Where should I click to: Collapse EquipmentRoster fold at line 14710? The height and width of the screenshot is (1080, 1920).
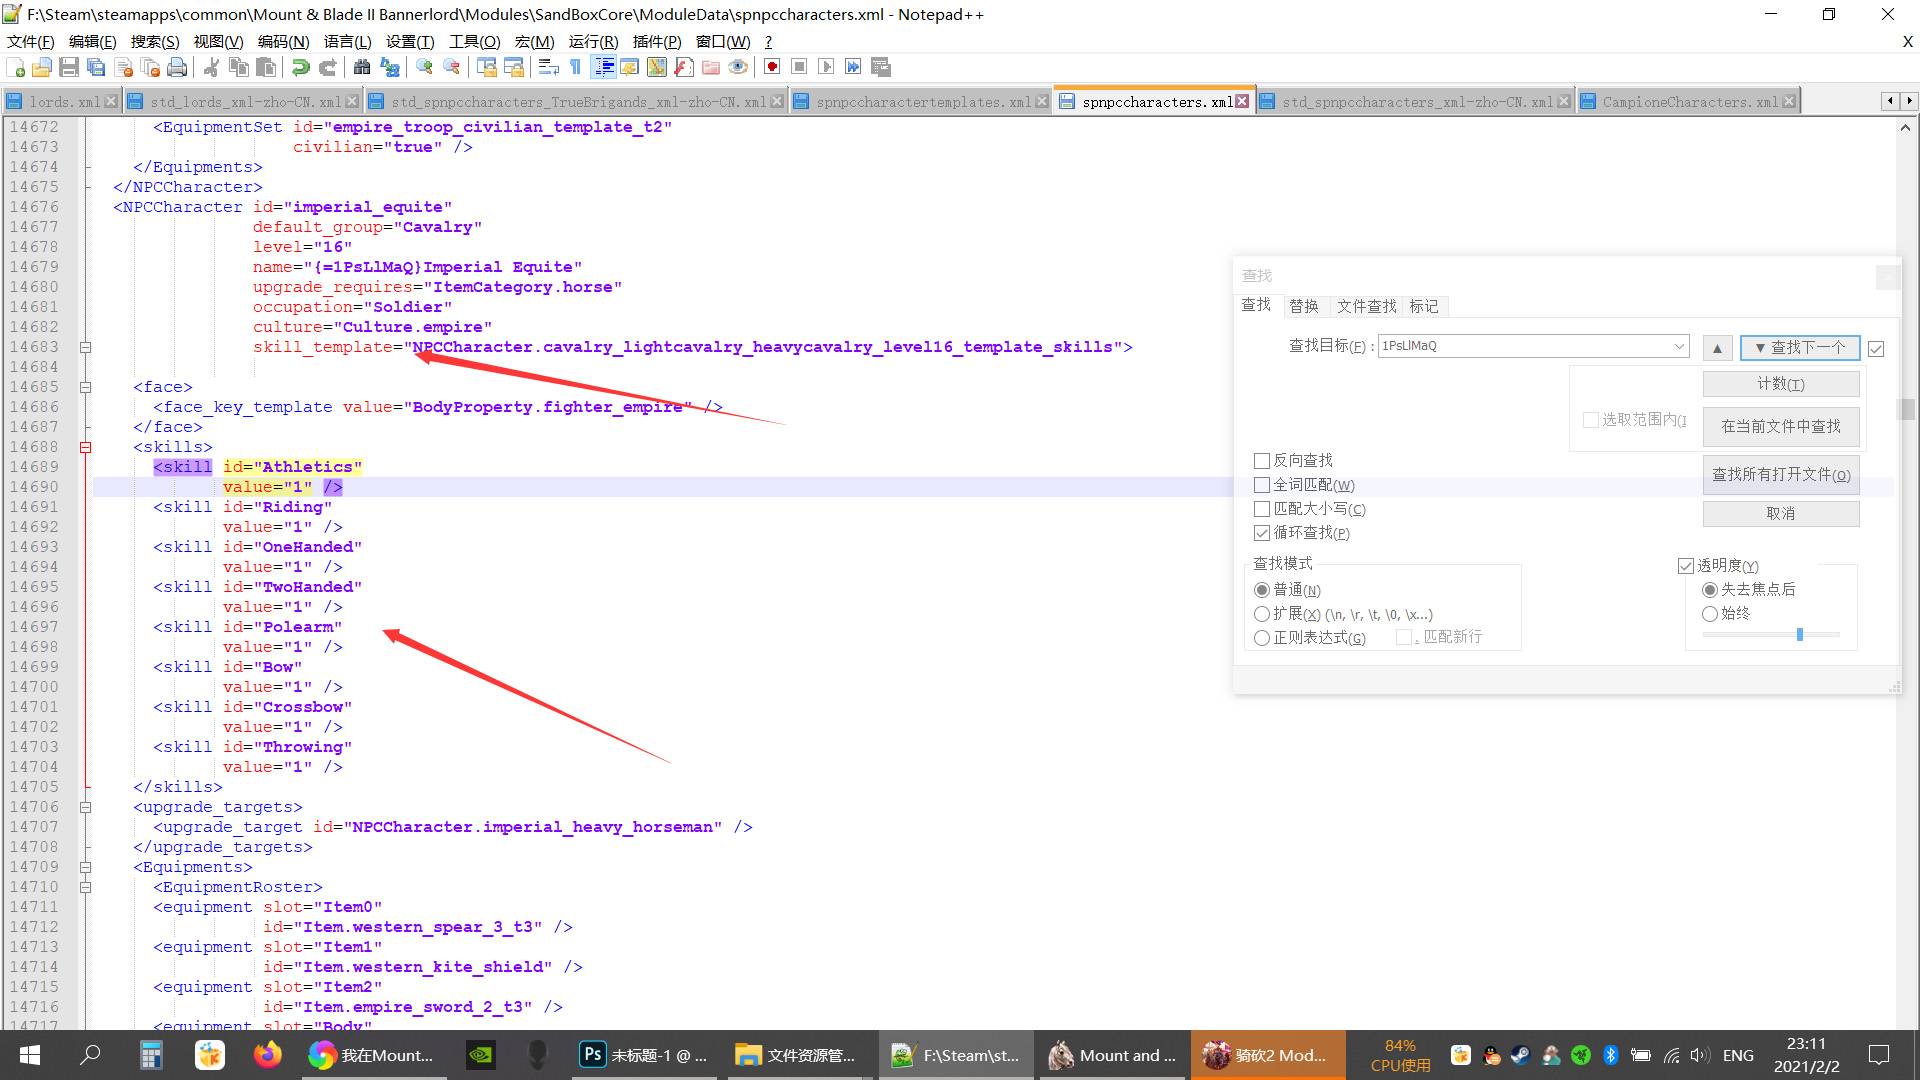tap(86, 887)
